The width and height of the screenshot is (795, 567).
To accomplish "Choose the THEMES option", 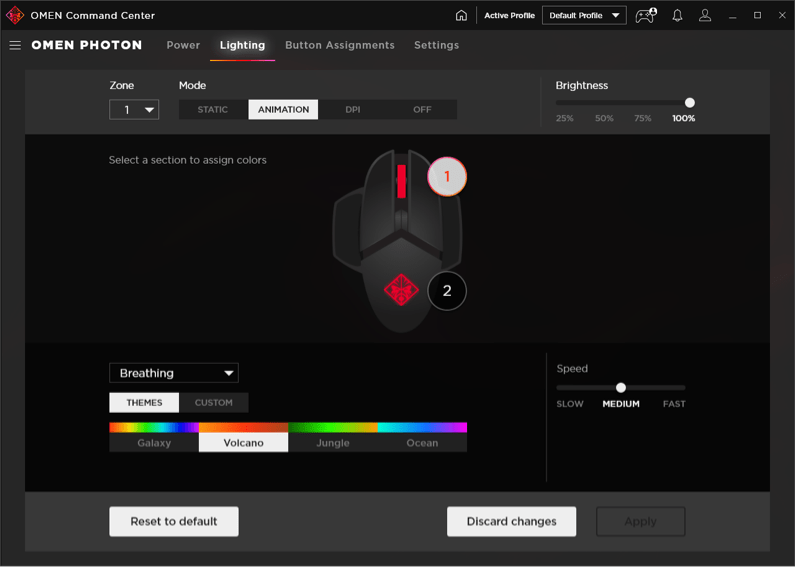I will (144, 403).
